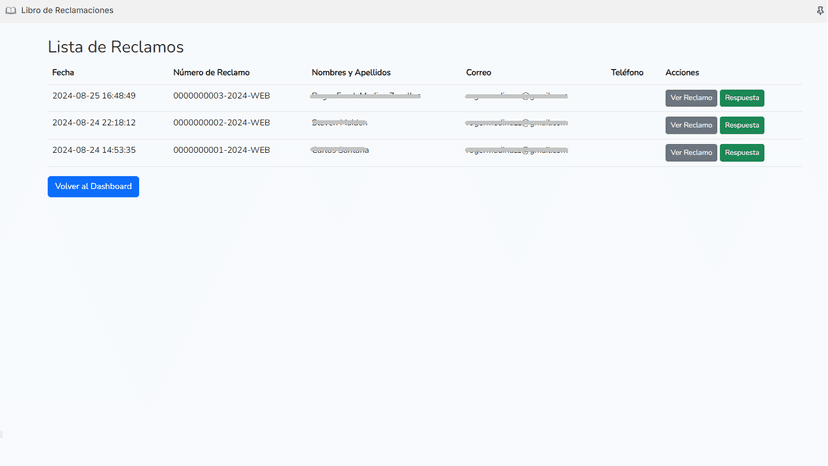Click the Teléfono column header
The height and width of the screenshot is (466, 828).
click(x=627, y=73)
